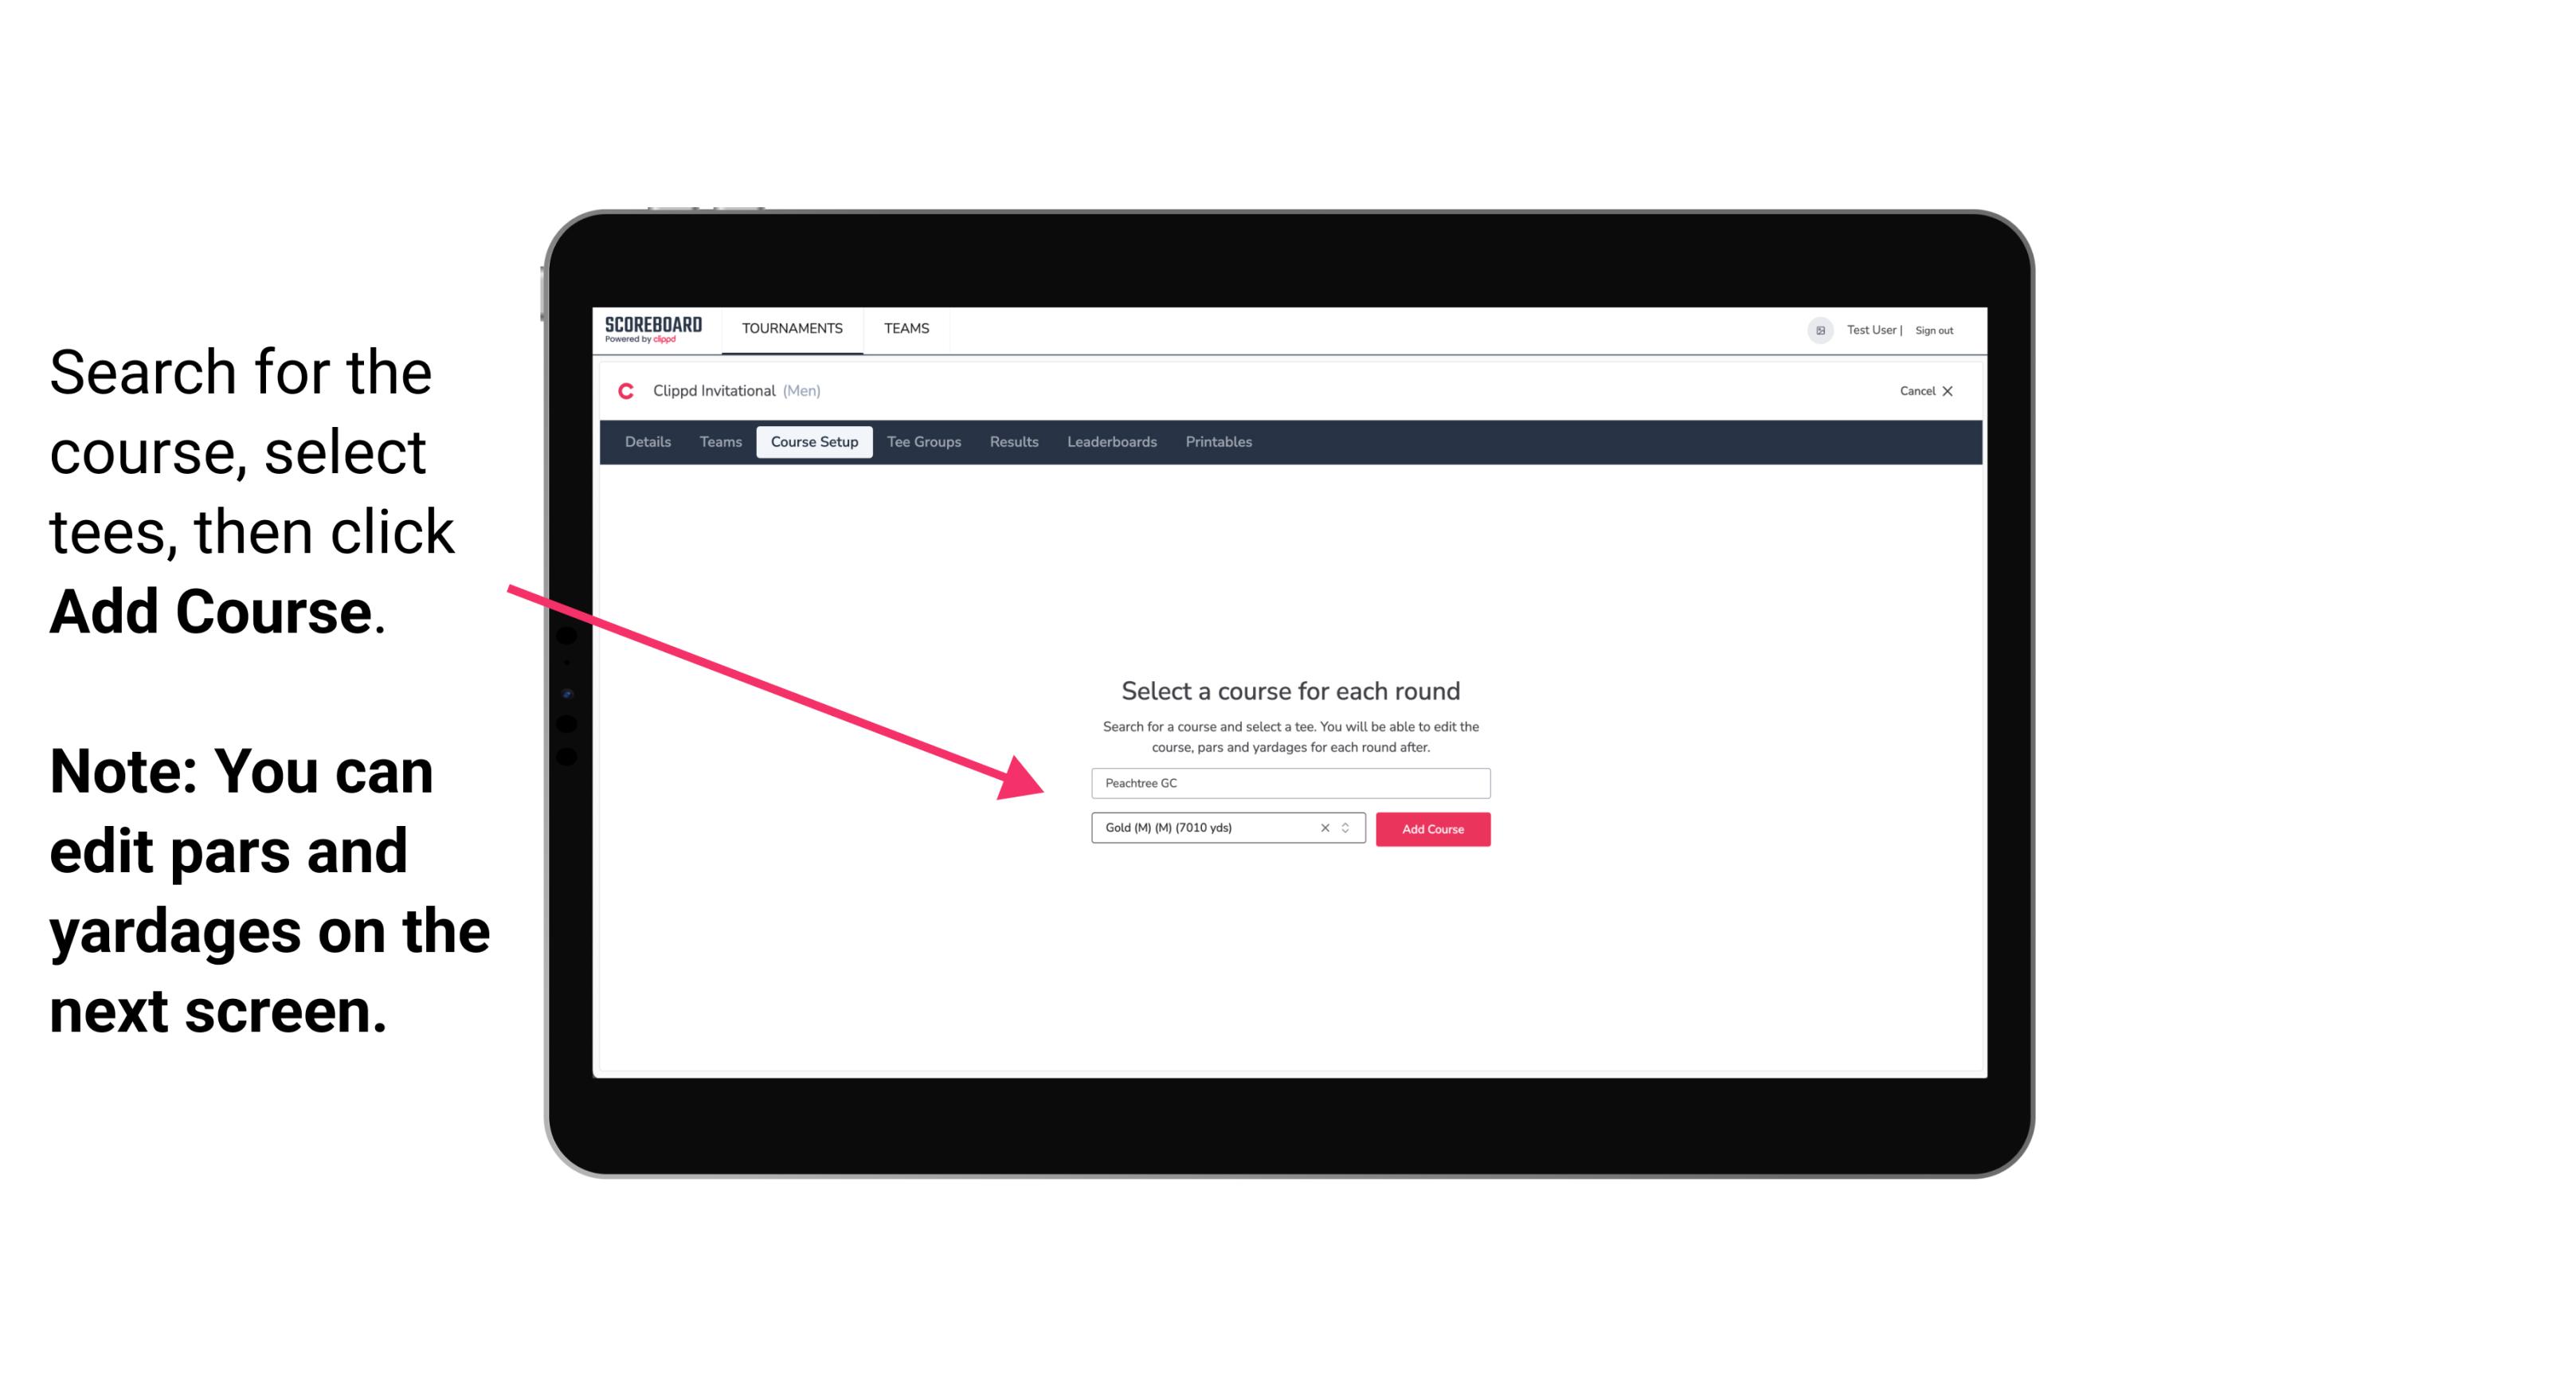This screenshot has width=2576, height=1386.
Task: Click the Add Course button
Action: pos(1430,828)
